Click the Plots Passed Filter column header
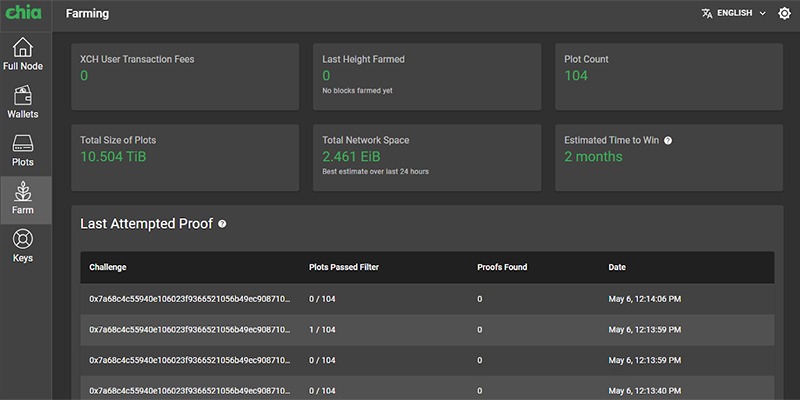Image resolution: width=800 pixels, height=400 pixels. [x=344, y=267]
